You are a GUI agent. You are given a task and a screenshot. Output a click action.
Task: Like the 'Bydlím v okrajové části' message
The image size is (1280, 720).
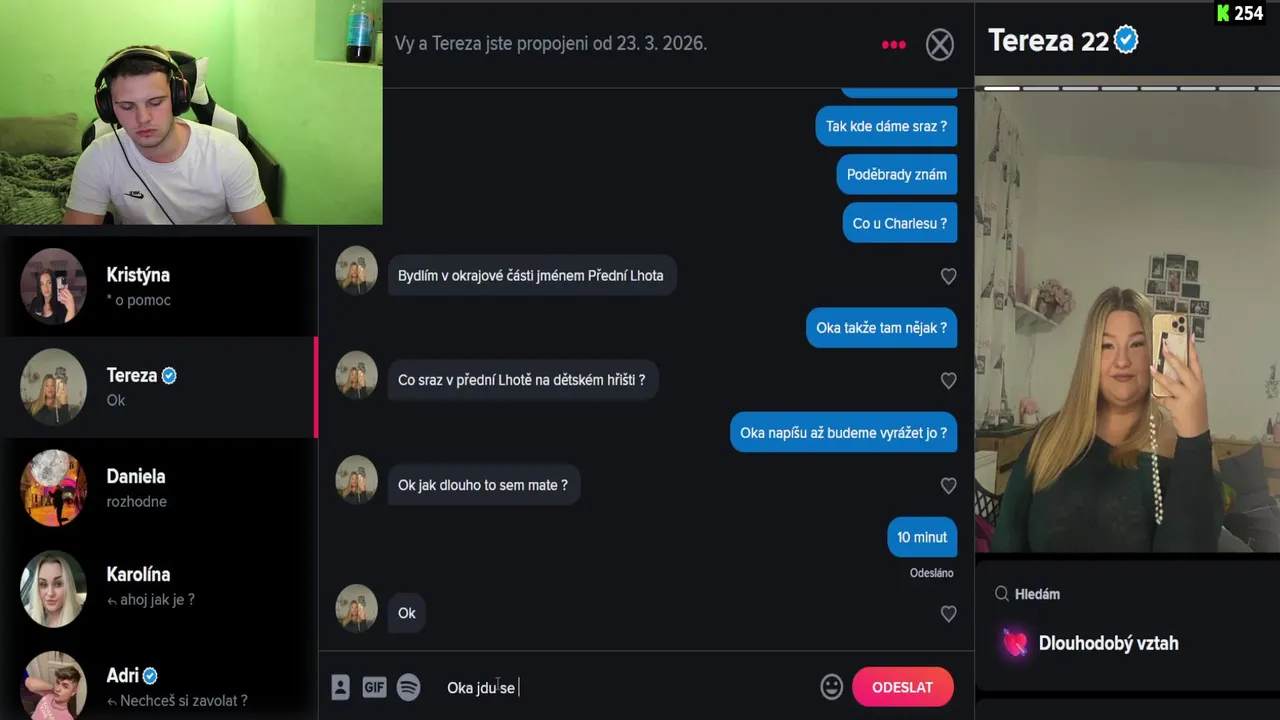pyautogui.click(x=948, y=276)
